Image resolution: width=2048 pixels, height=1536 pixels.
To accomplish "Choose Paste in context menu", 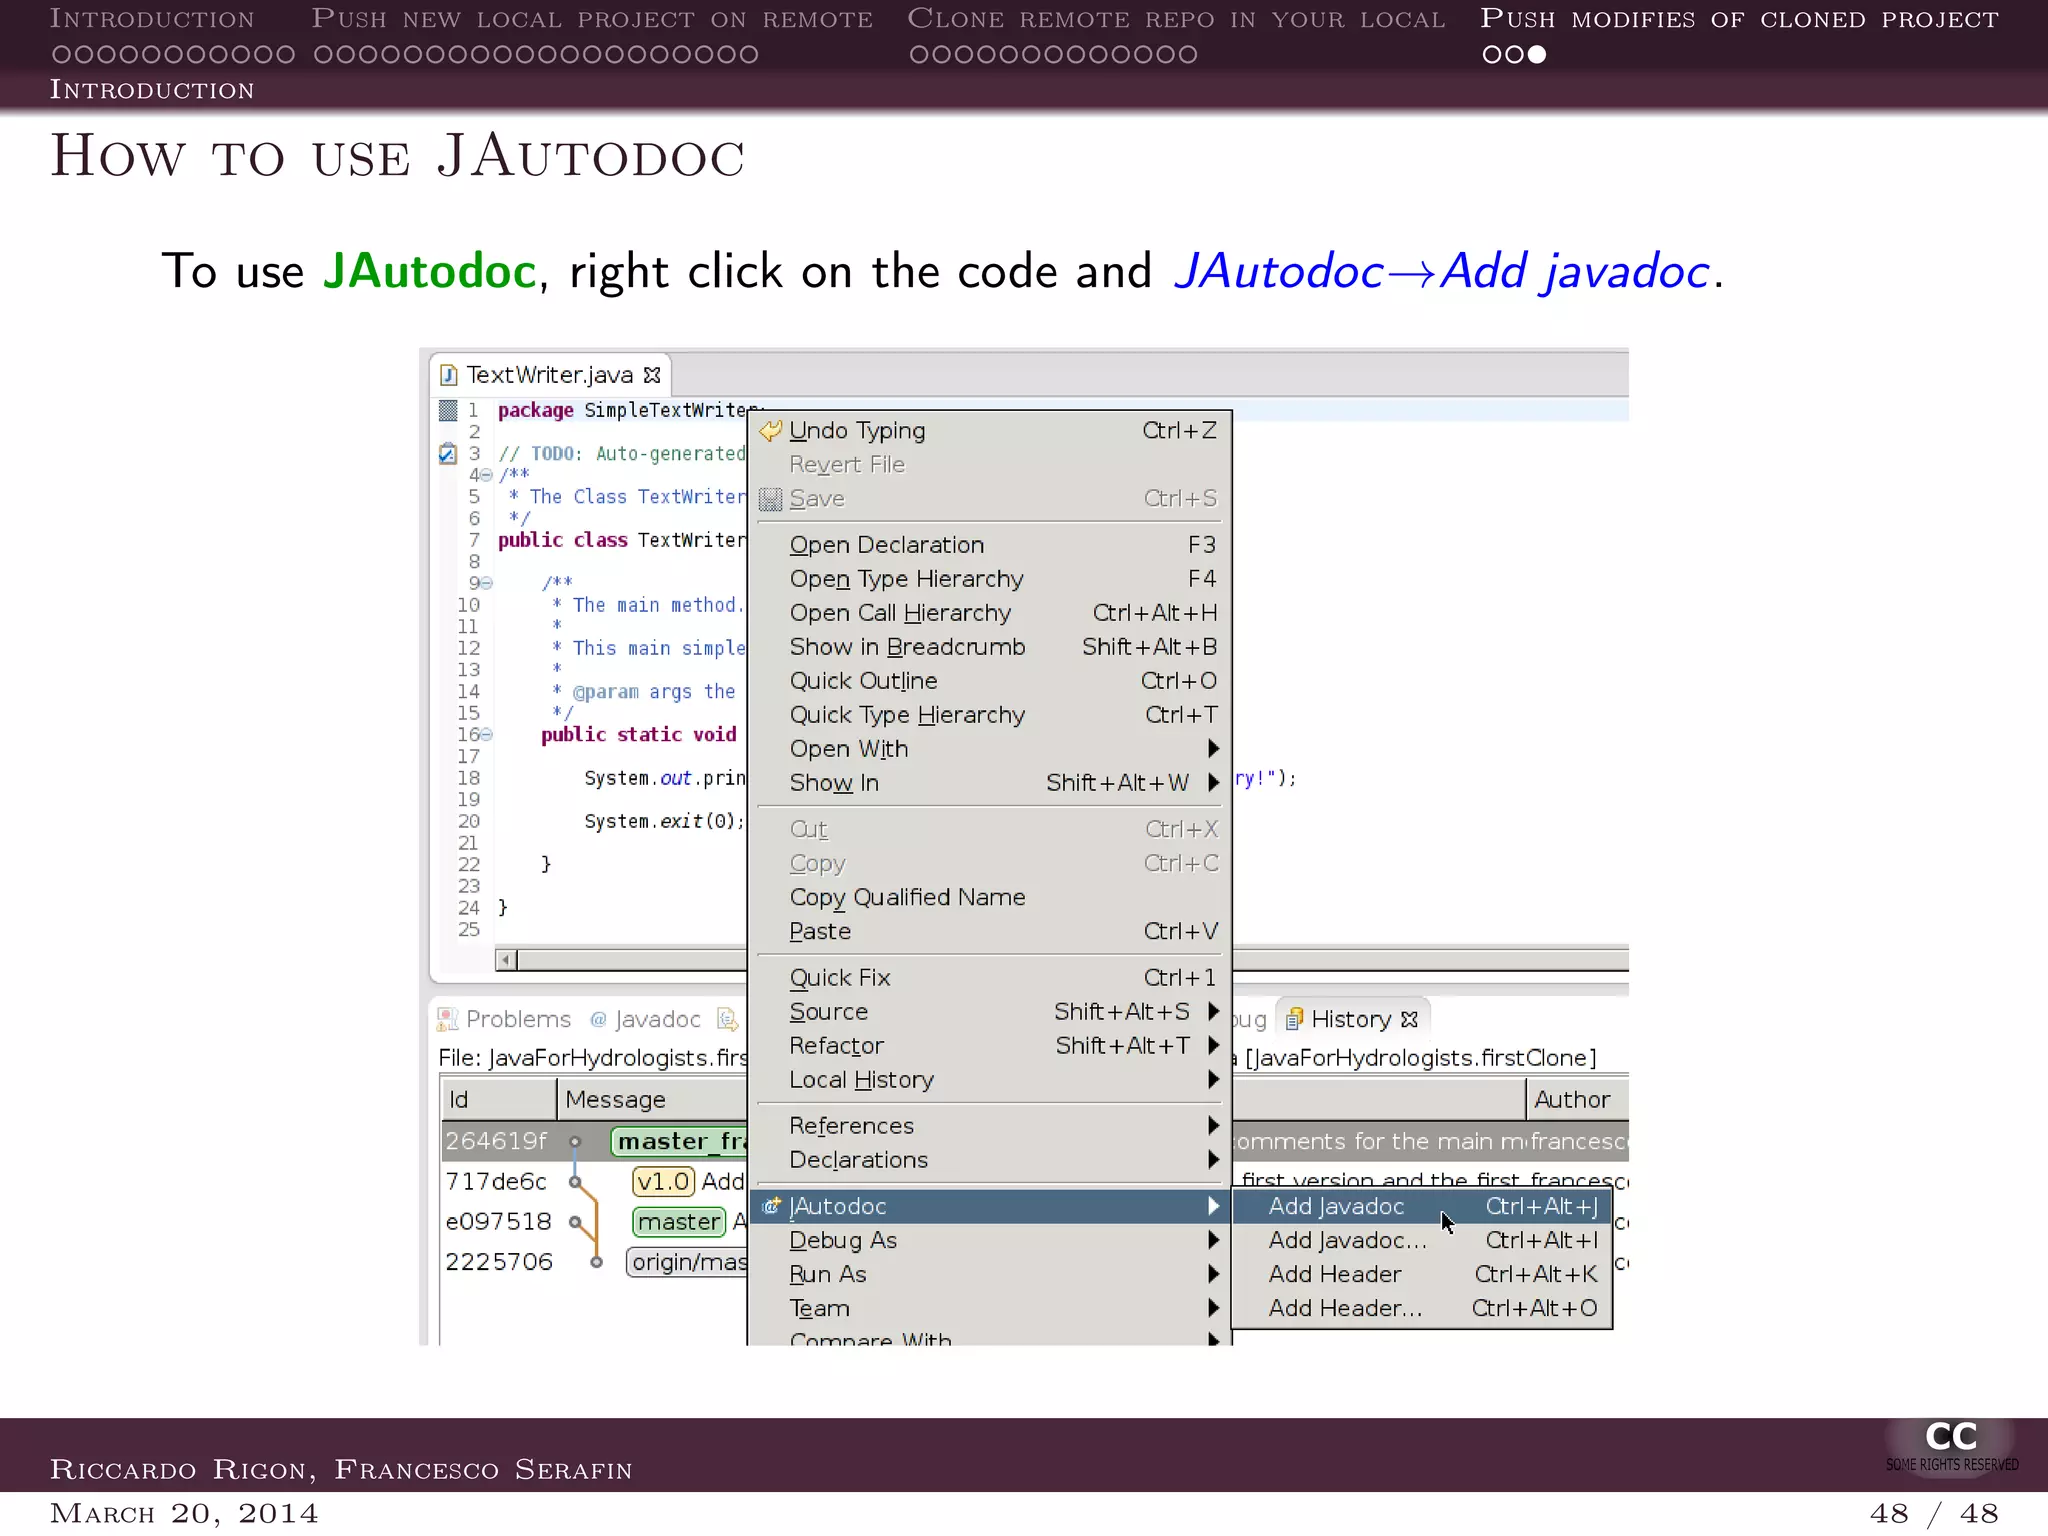I will (990, 931).
